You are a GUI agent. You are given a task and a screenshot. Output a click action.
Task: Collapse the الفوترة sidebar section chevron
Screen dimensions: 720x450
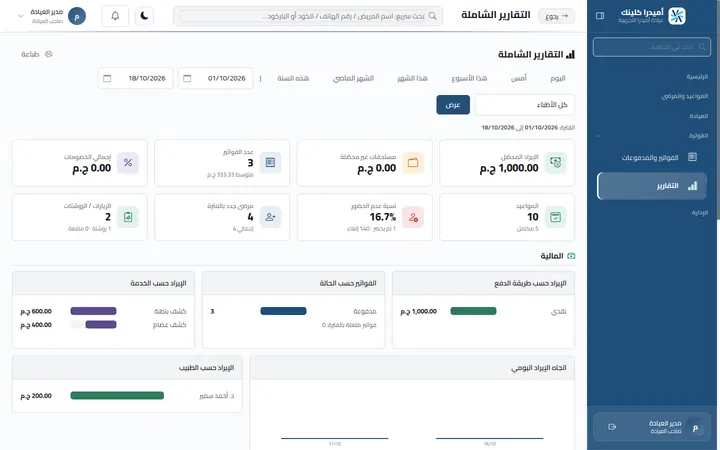(x=597, y=136)
